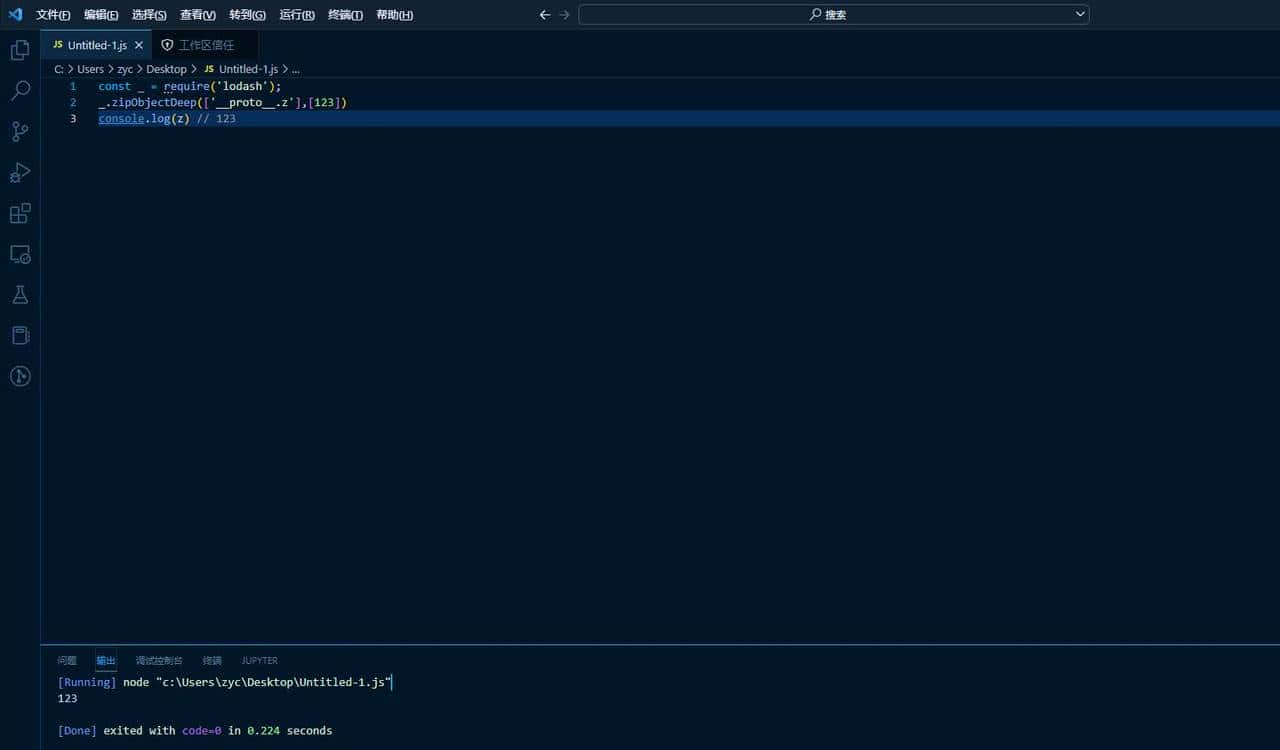Open the Source Control panel

(20, 131)
